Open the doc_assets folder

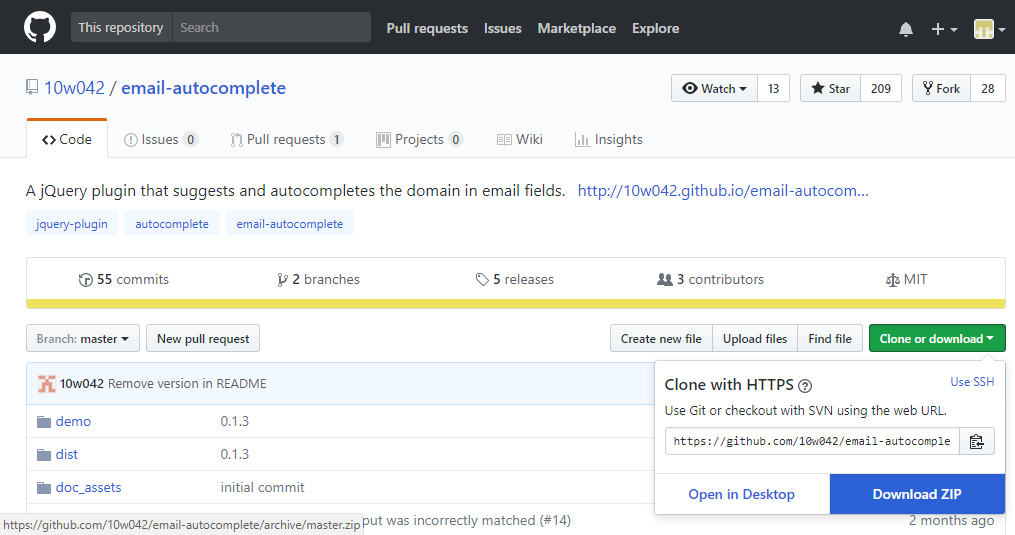(x=88, y=488)
